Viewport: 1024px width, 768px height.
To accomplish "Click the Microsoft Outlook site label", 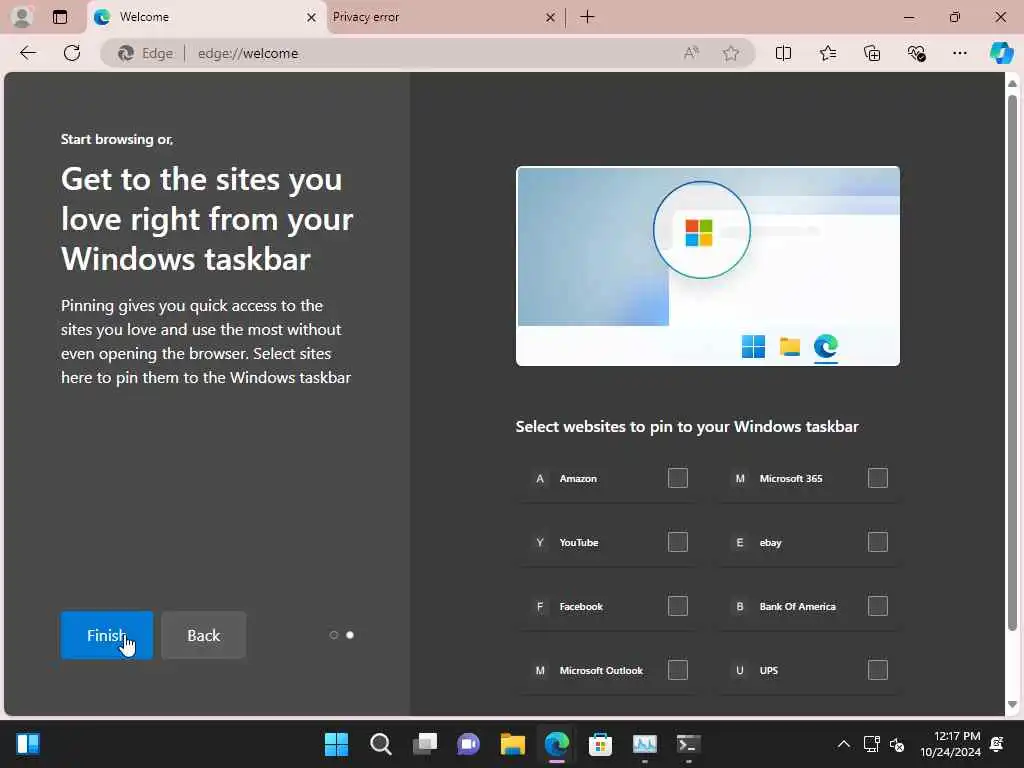I will point(601,671).
